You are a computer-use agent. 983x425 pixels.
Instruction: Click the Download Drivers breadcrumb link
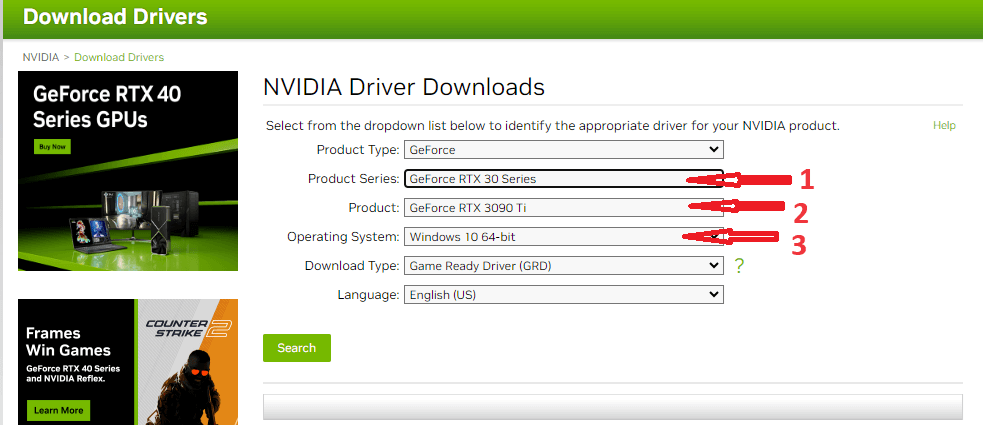pyautogui.click(x=119, y=57)
